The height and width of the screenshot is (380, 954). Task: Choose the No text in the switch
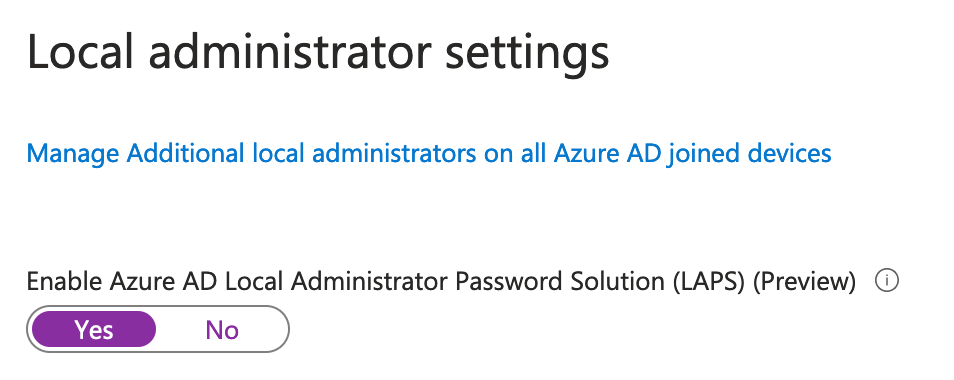pos(222,330)
